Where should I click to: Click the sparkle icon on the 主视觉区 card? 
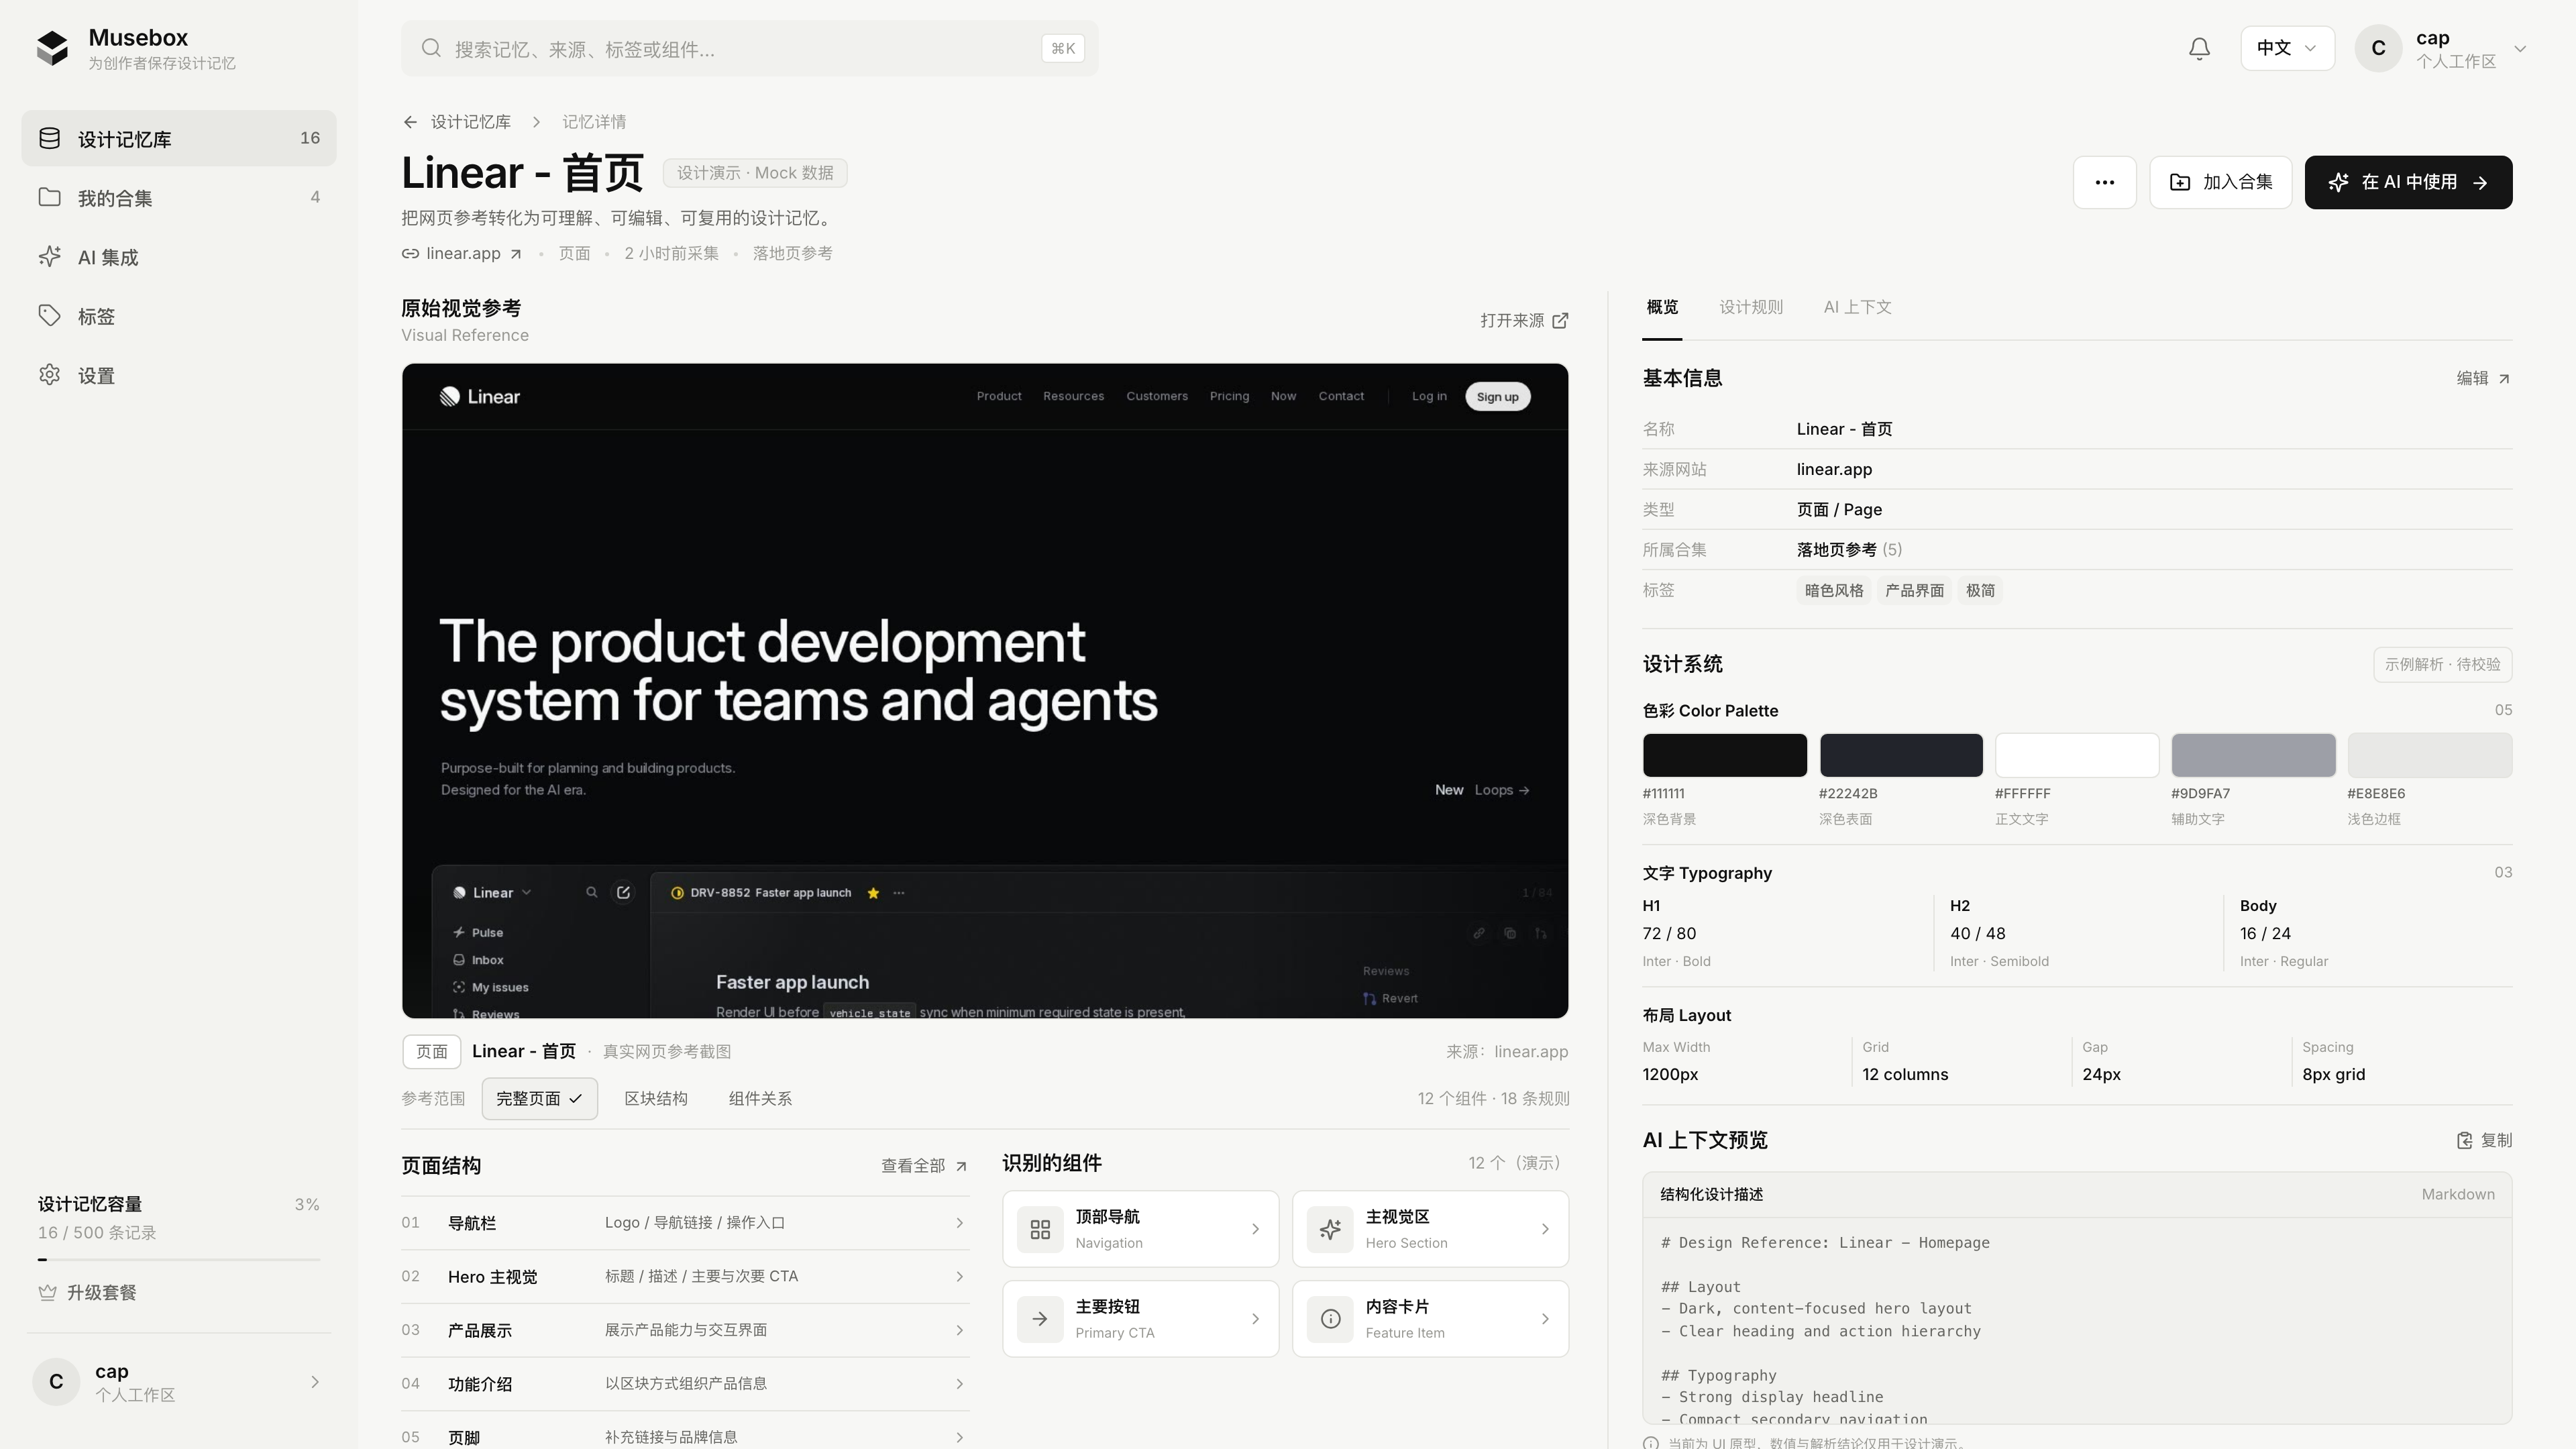(1330, 1229)
